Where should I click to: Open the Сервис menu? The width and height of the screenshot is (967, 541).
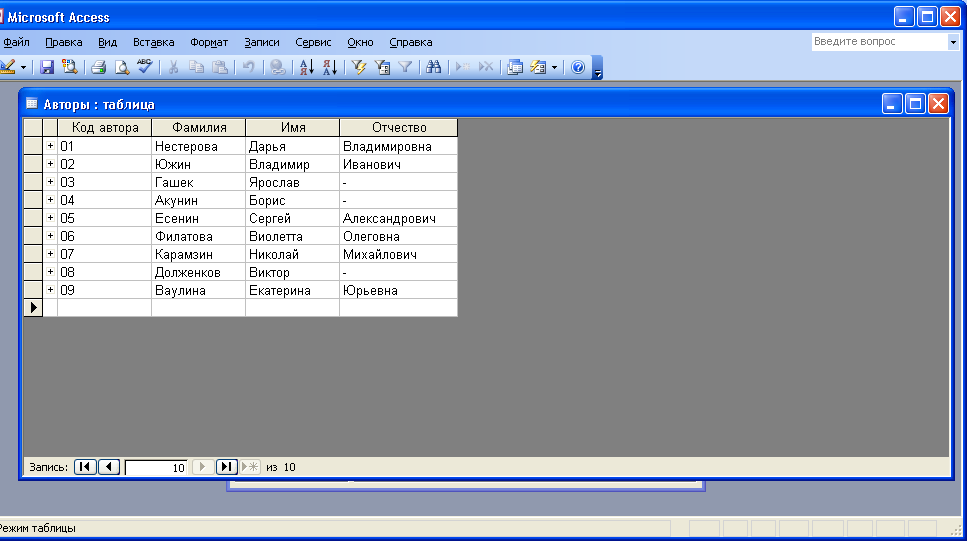313,43
